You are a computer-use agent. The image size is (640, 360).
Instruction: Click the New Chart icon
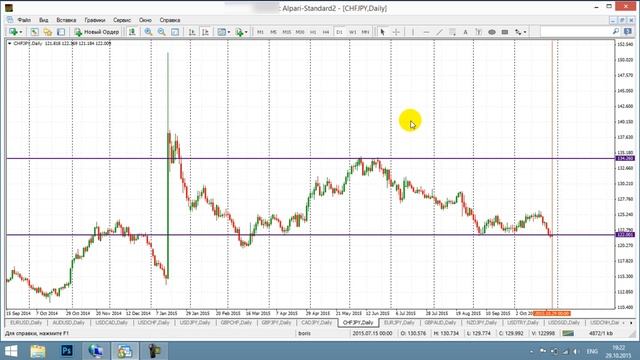13,32
